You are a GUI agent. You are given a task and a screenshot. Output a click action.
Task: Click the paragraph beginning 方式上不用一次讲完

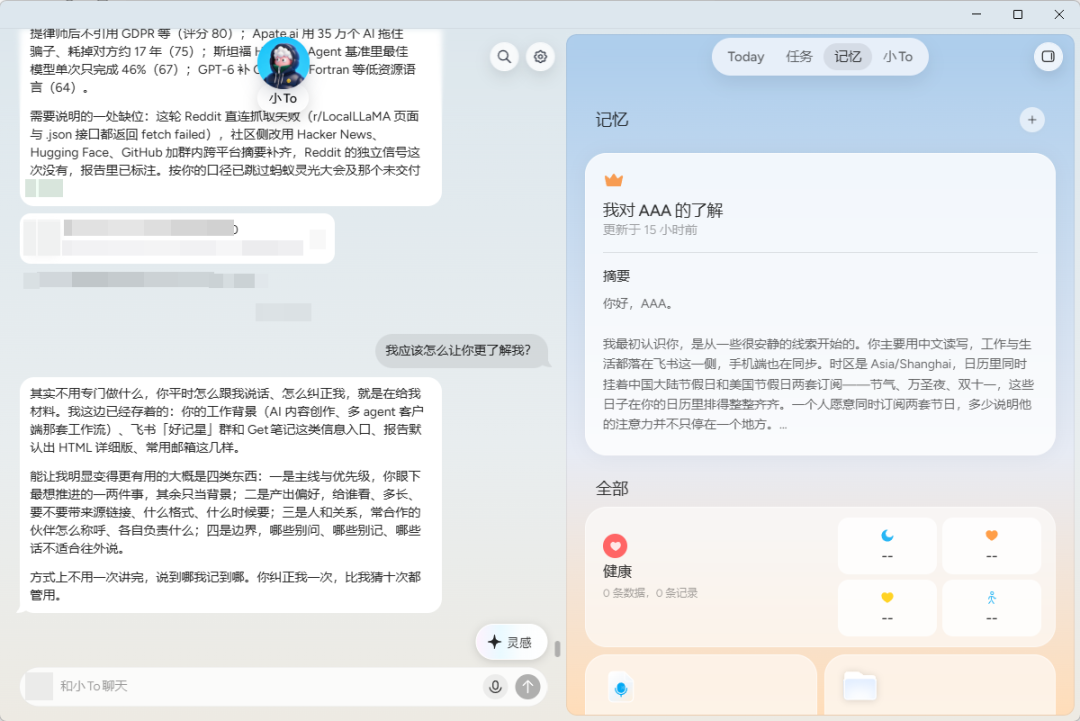pyautogui.click(x=226, y=586)
